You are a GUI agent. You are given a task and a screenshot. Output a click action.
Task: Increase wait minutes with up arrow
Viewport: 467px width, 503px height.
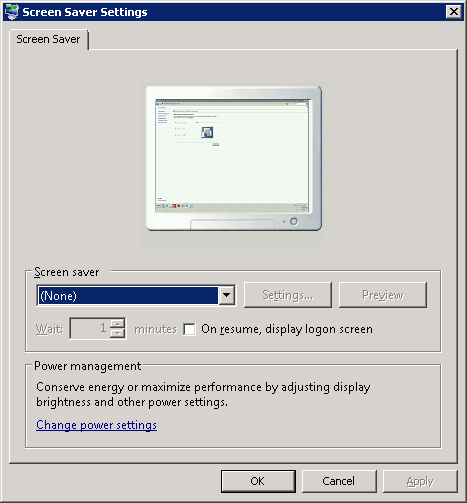[x=118, y=324]
